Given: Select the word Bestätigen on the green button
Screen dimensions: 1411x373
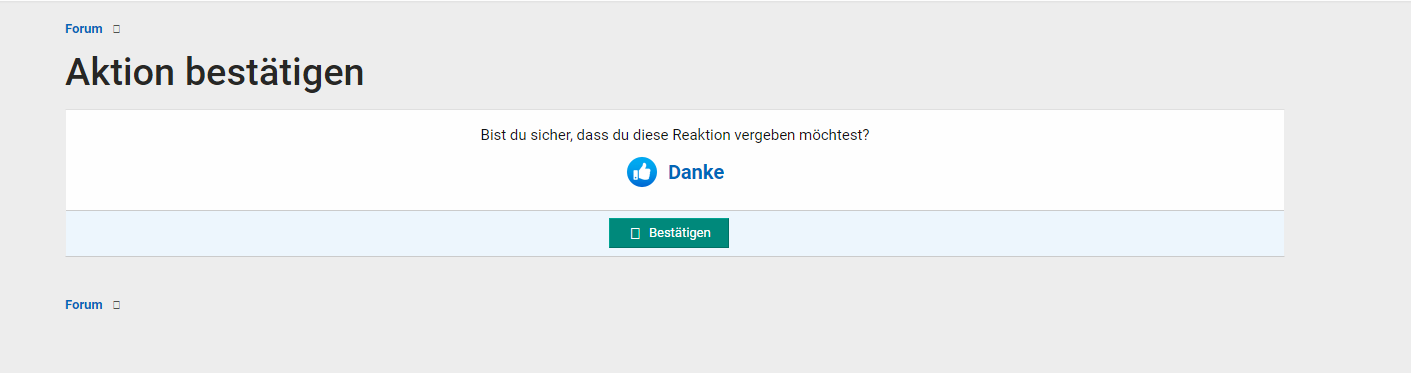Looking at the screenshot, I should tap(680, 233).
